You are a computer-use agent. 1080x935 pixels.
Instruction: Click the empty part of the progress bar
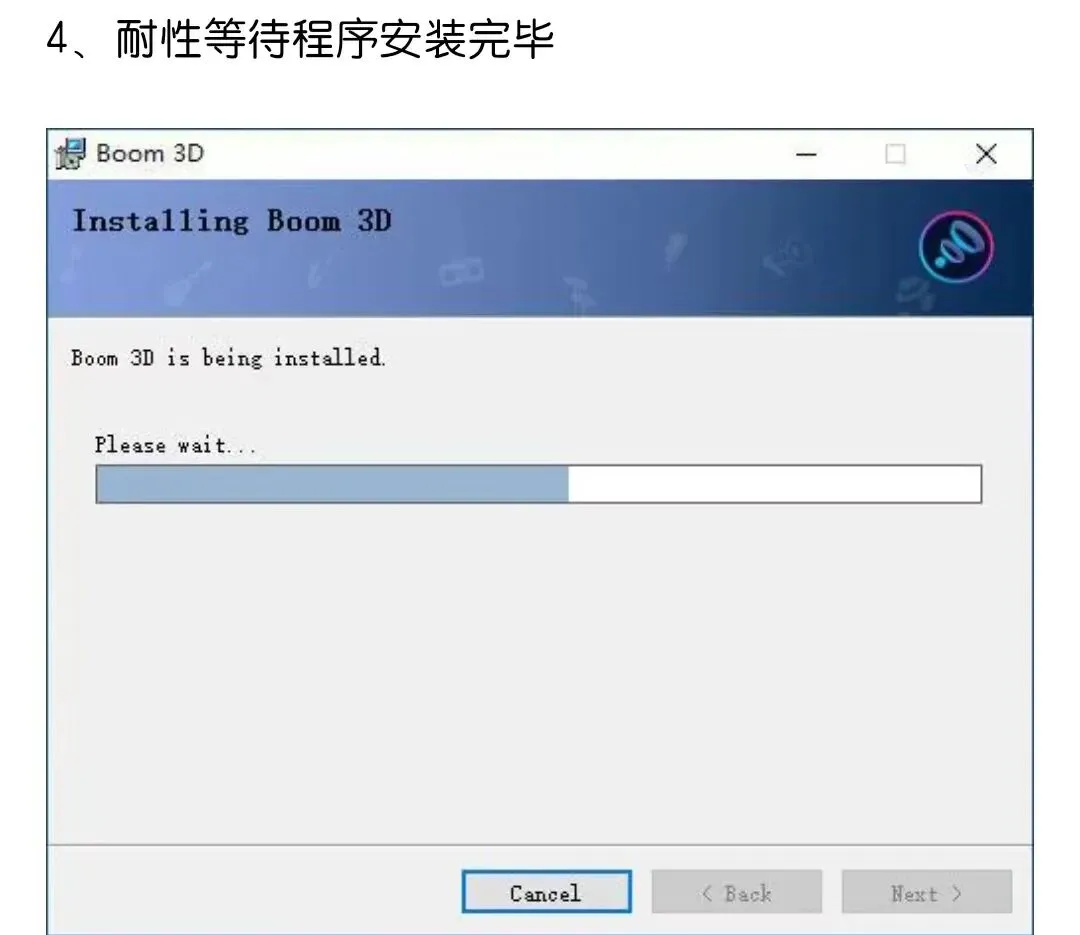pyautogui.click(x=774, y=484)
